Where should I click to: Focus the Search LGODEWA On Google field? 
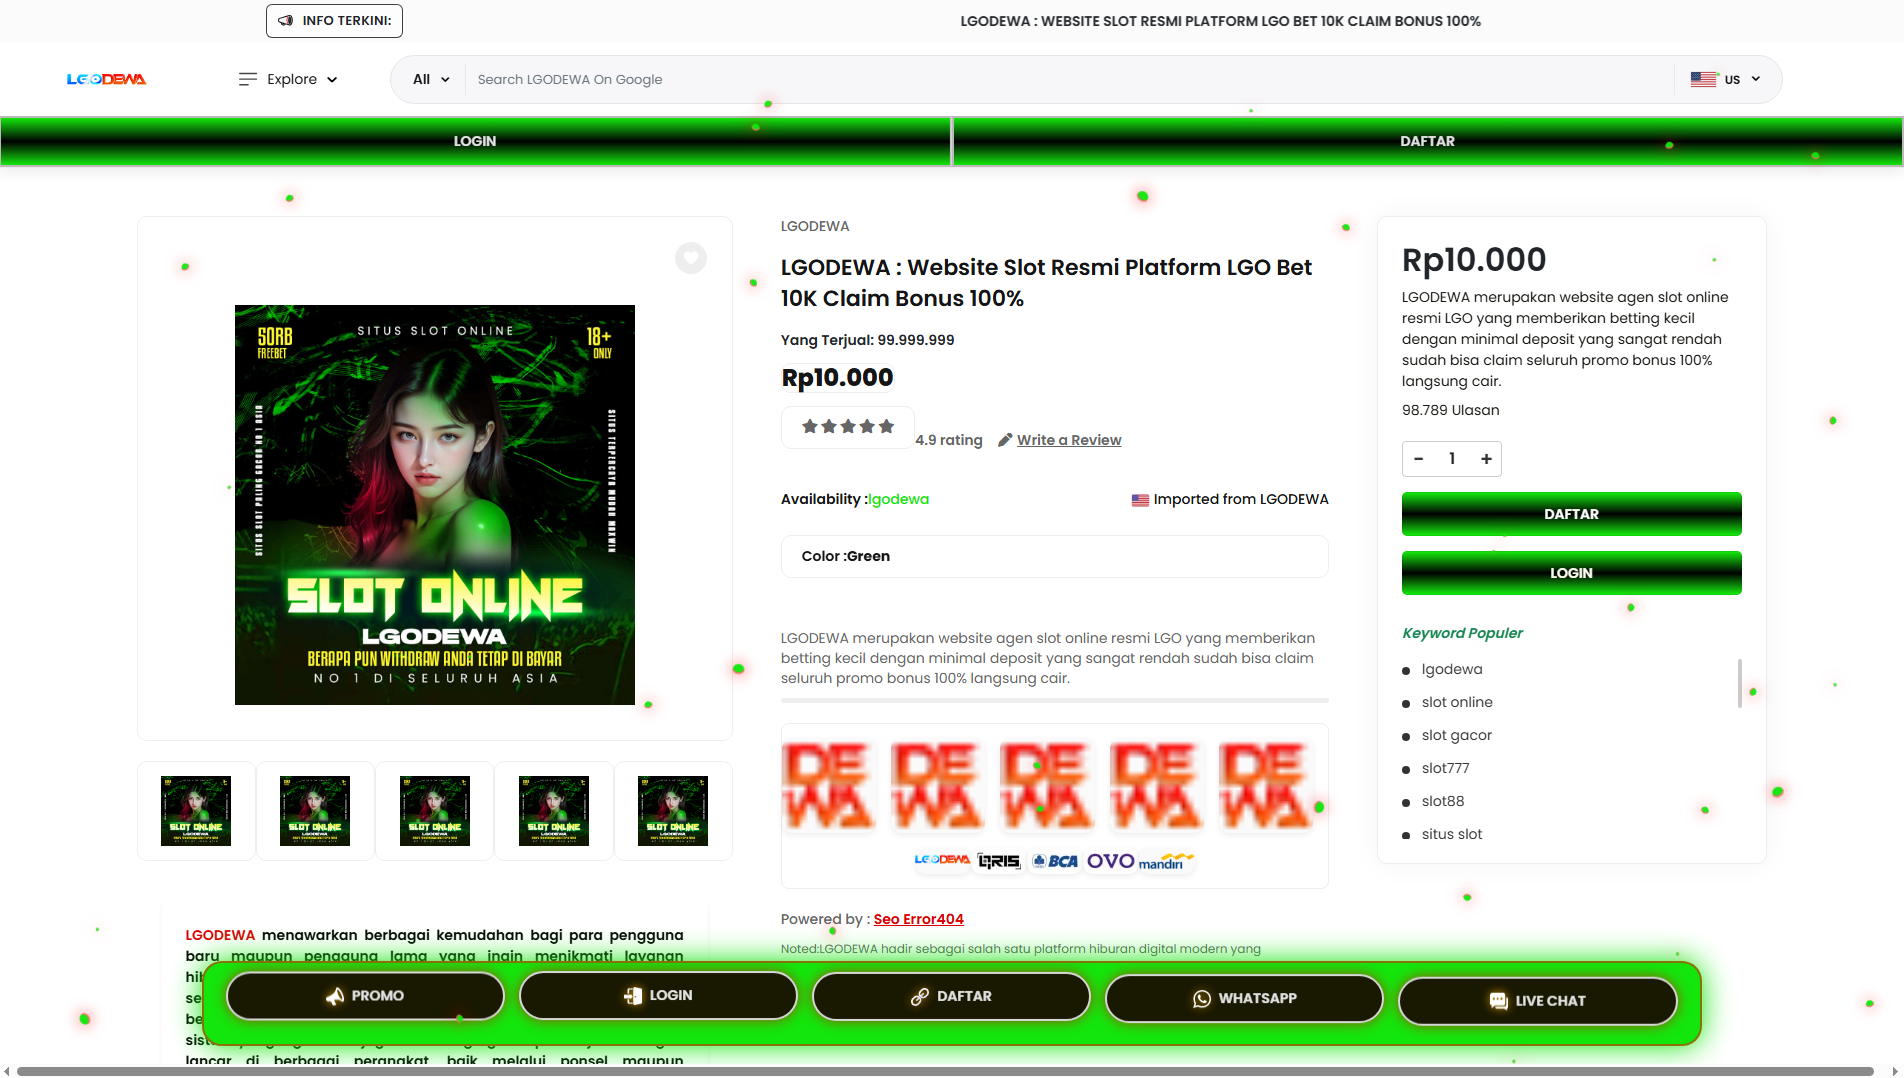1070,79
